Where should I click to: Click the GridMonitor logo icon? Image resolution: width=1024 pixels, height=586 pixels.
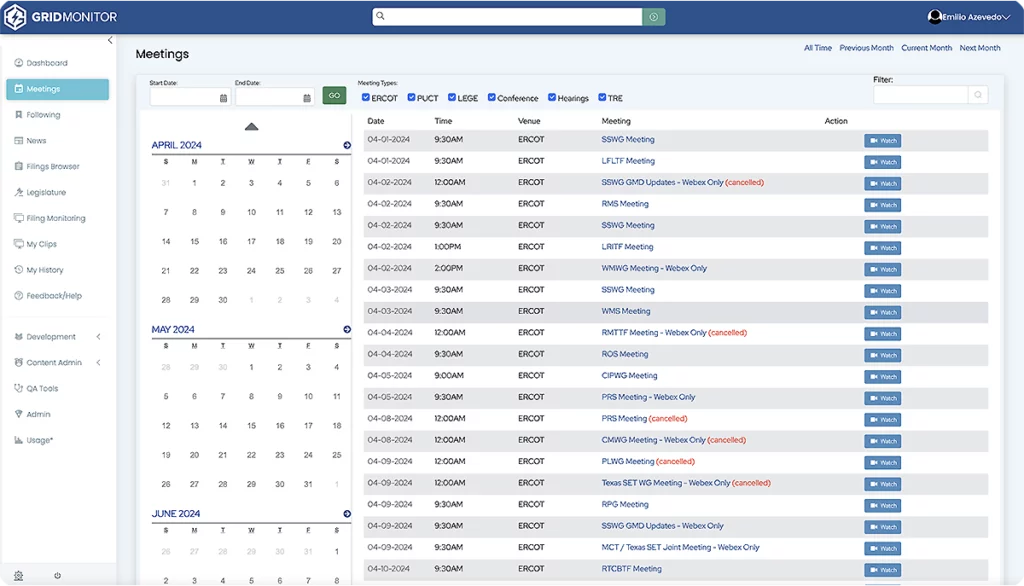coord(15,17)
